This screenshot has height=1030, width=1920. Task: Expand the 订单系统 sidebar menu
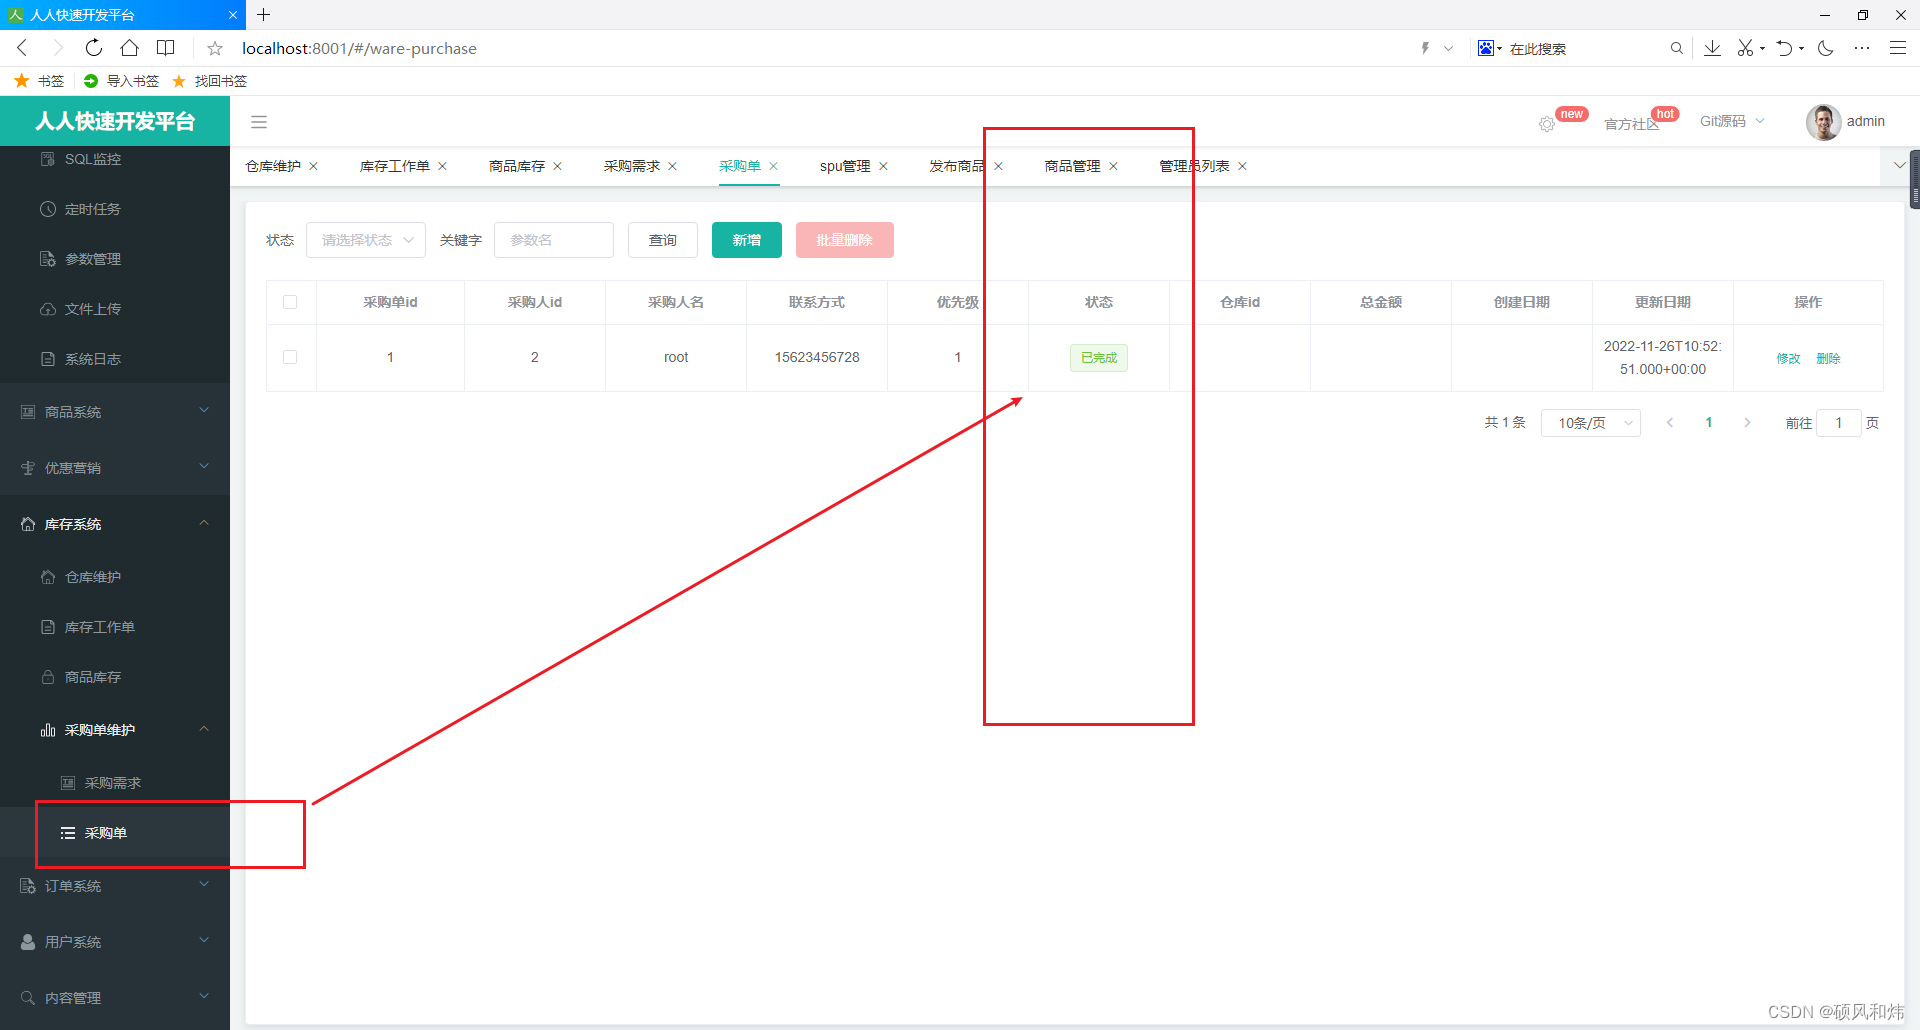coord(115,886)
